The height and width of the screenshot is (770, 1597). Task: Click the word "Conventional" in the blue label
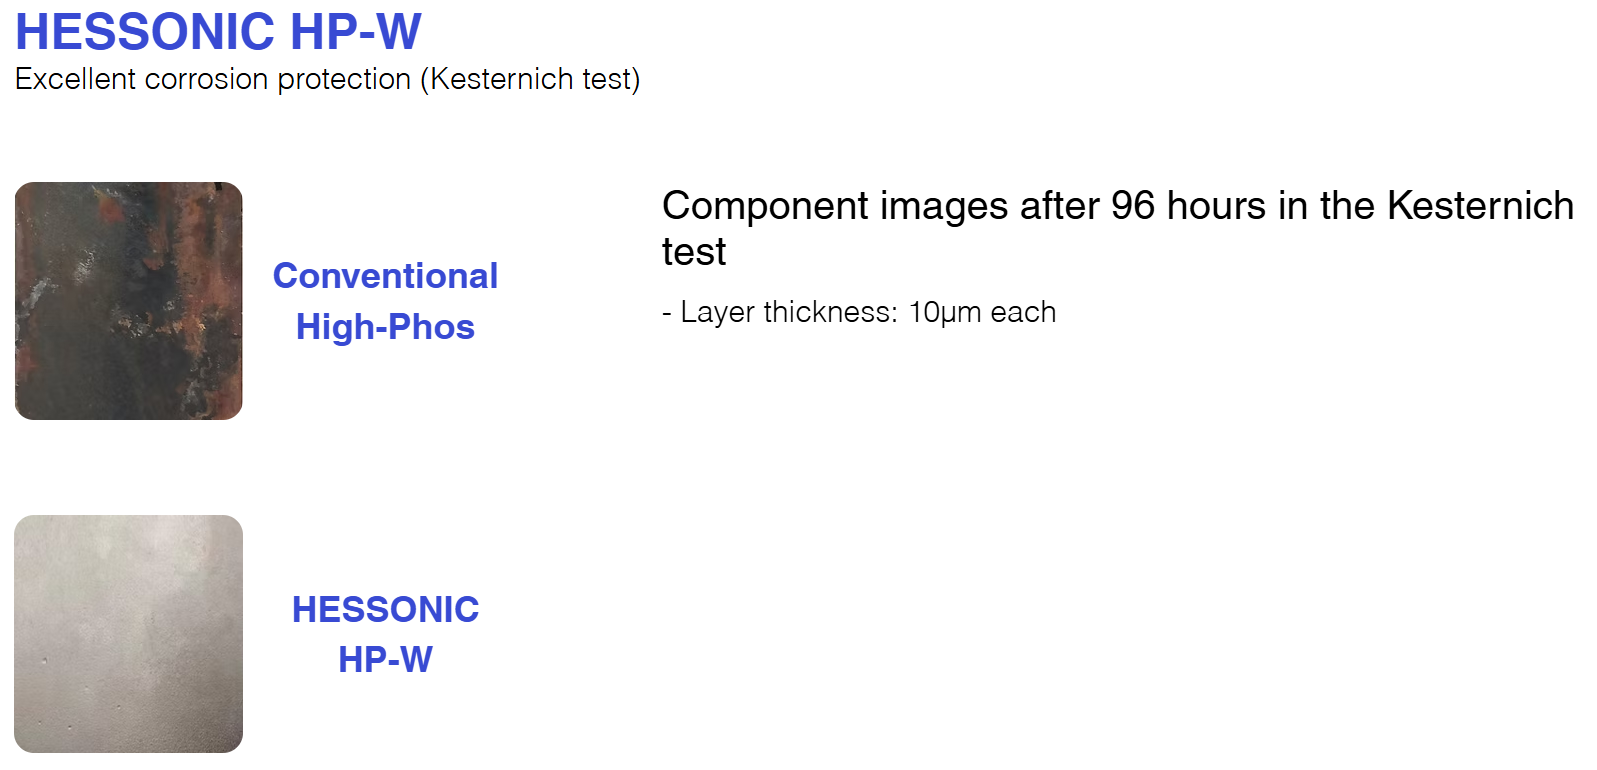[x=385, y=276]
